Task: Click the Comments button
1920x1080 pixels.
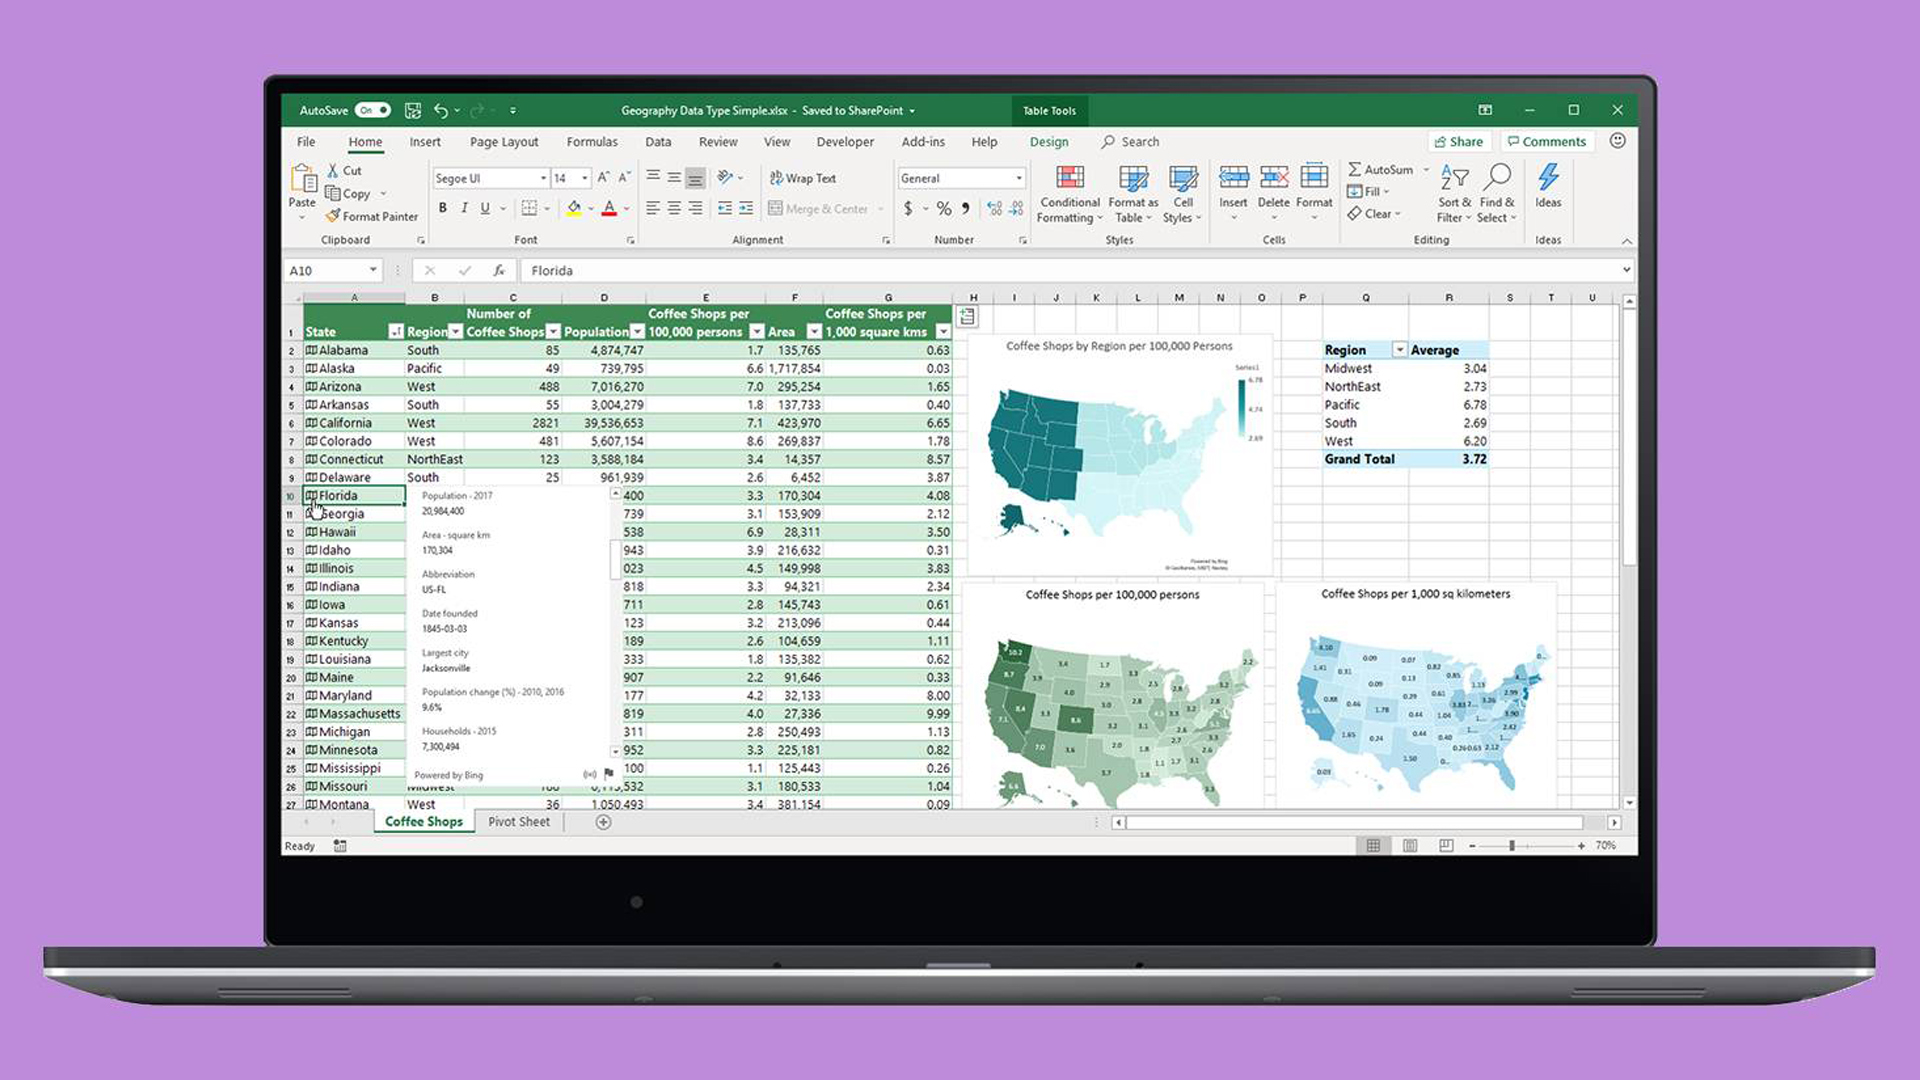Action: coord(1552,140)
